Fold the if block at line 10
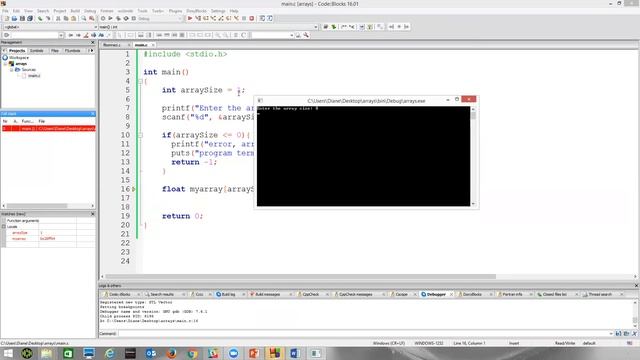Image resolution: width=640 pixels, height=360 pixels. pyautogui.click(x=140, y=135)
